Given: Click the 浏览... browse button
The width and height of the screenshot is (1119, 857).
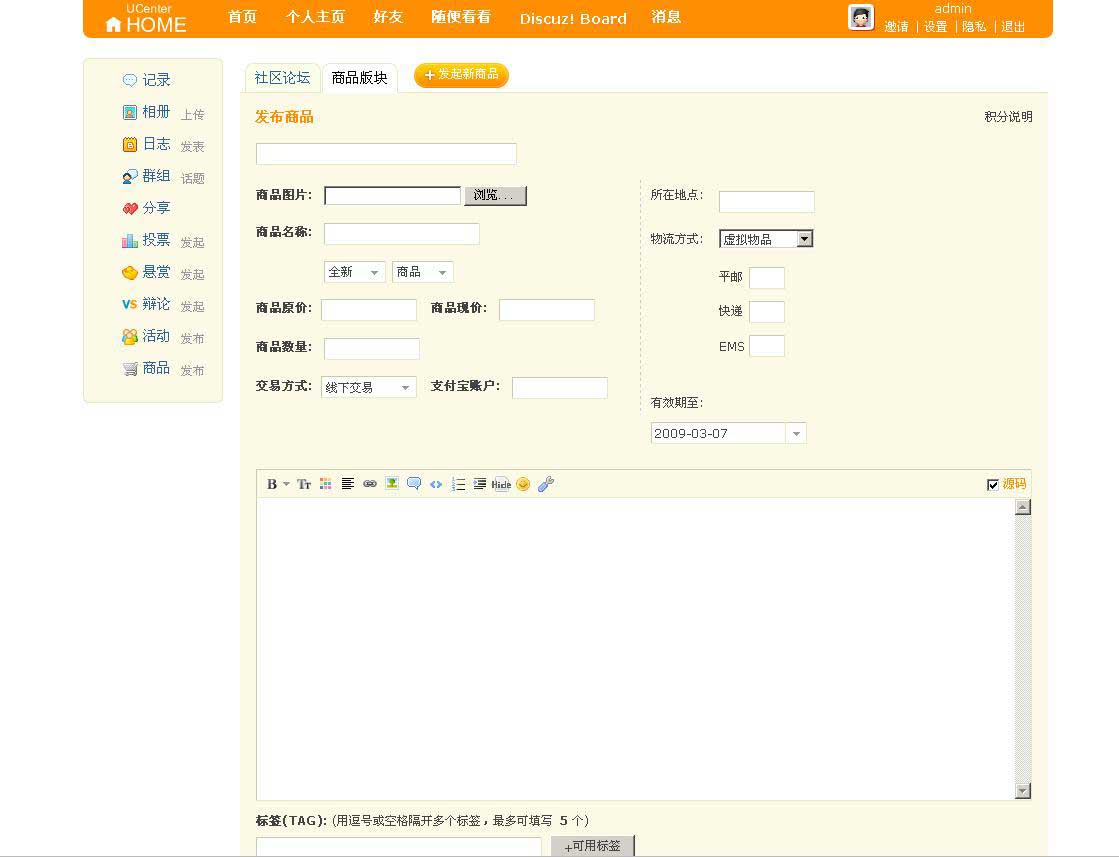Looking at the screenshot, I should [x=495, y=196].
